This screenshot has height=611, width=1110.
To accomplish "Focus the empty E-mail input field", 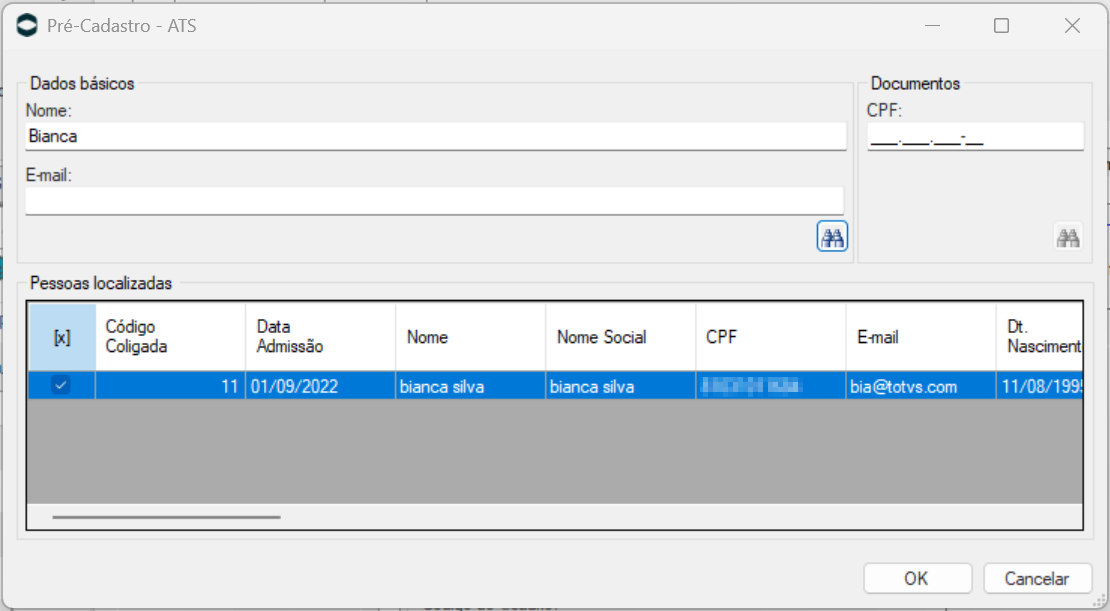I will tap(434, 201).
